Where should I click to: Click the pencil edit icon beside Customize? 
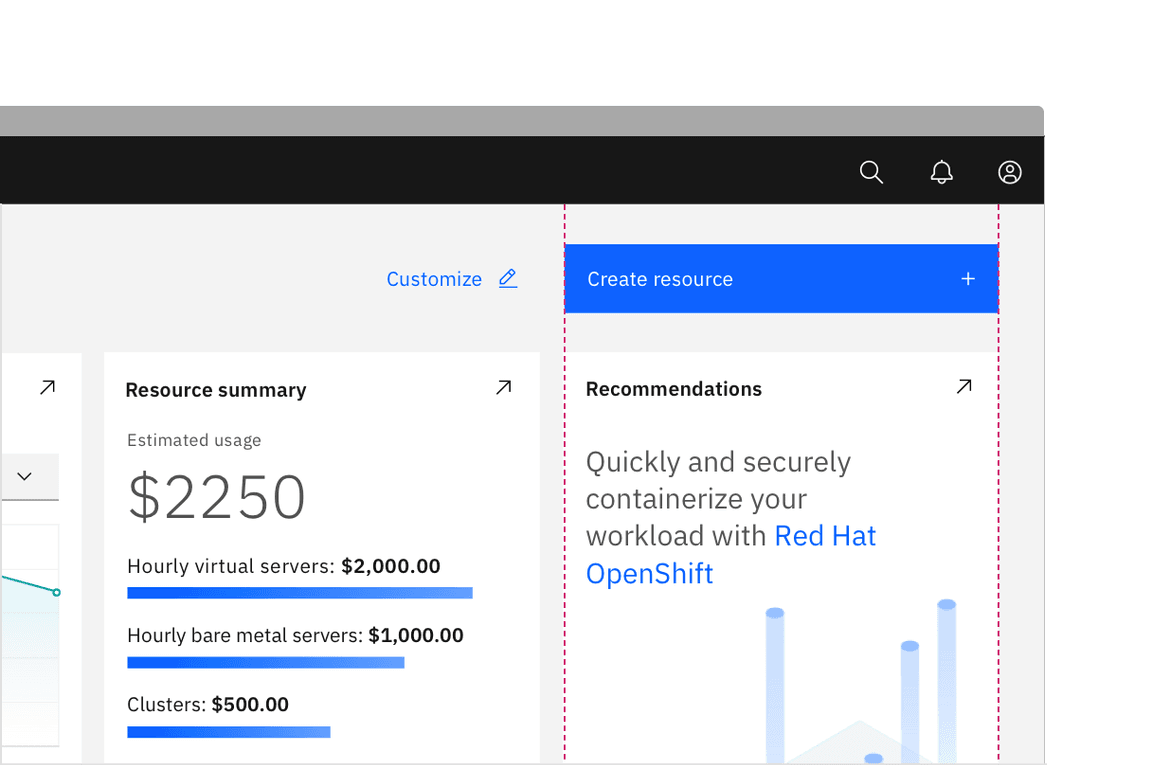(508, 279)
